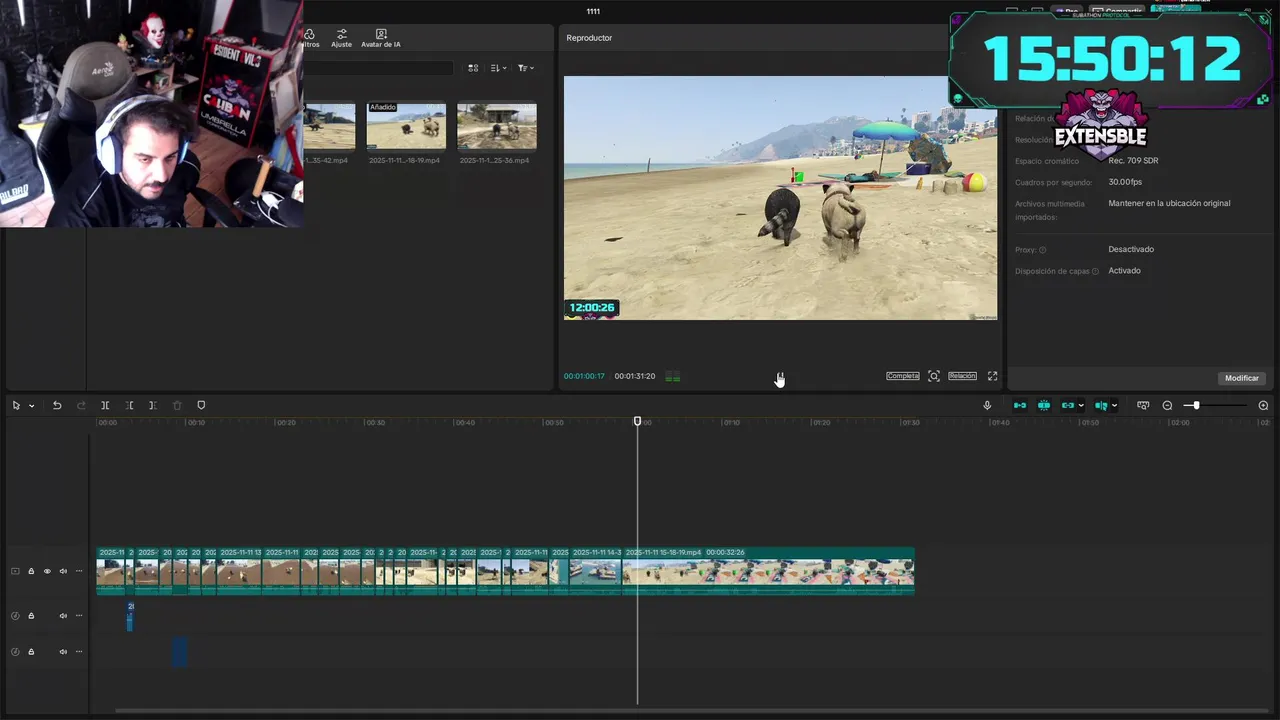1280x720 pixels.
Task: Select the pointer selection tool
Action: pyautogui.click(x=16, y=405)
